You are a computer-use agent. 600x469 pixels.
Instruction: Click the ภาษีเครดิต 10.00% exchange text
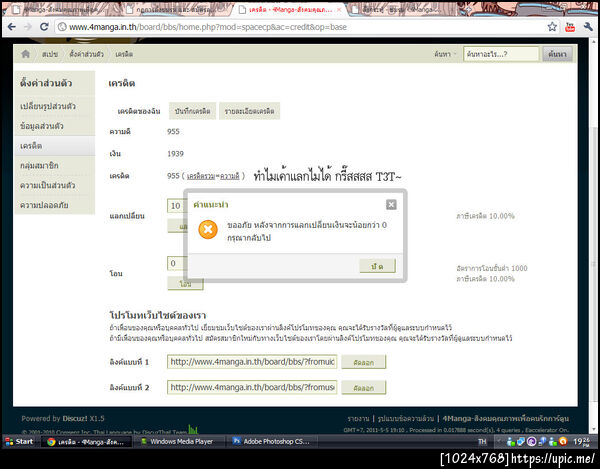485,216
